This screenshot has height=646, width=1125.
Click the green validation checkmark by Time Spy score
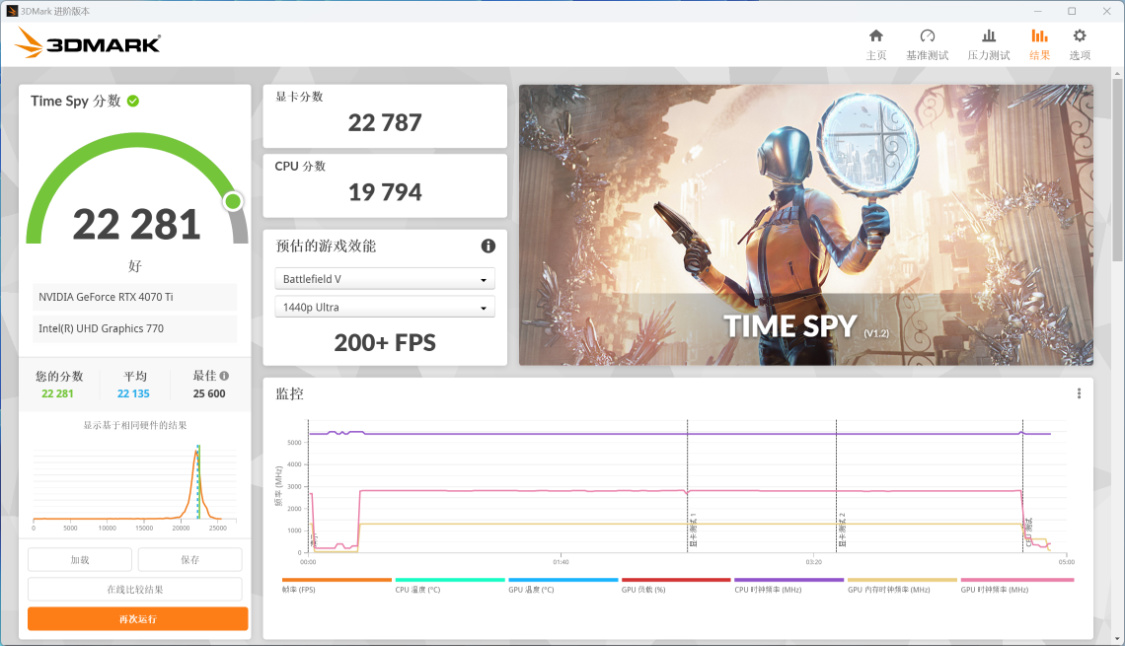133,101
